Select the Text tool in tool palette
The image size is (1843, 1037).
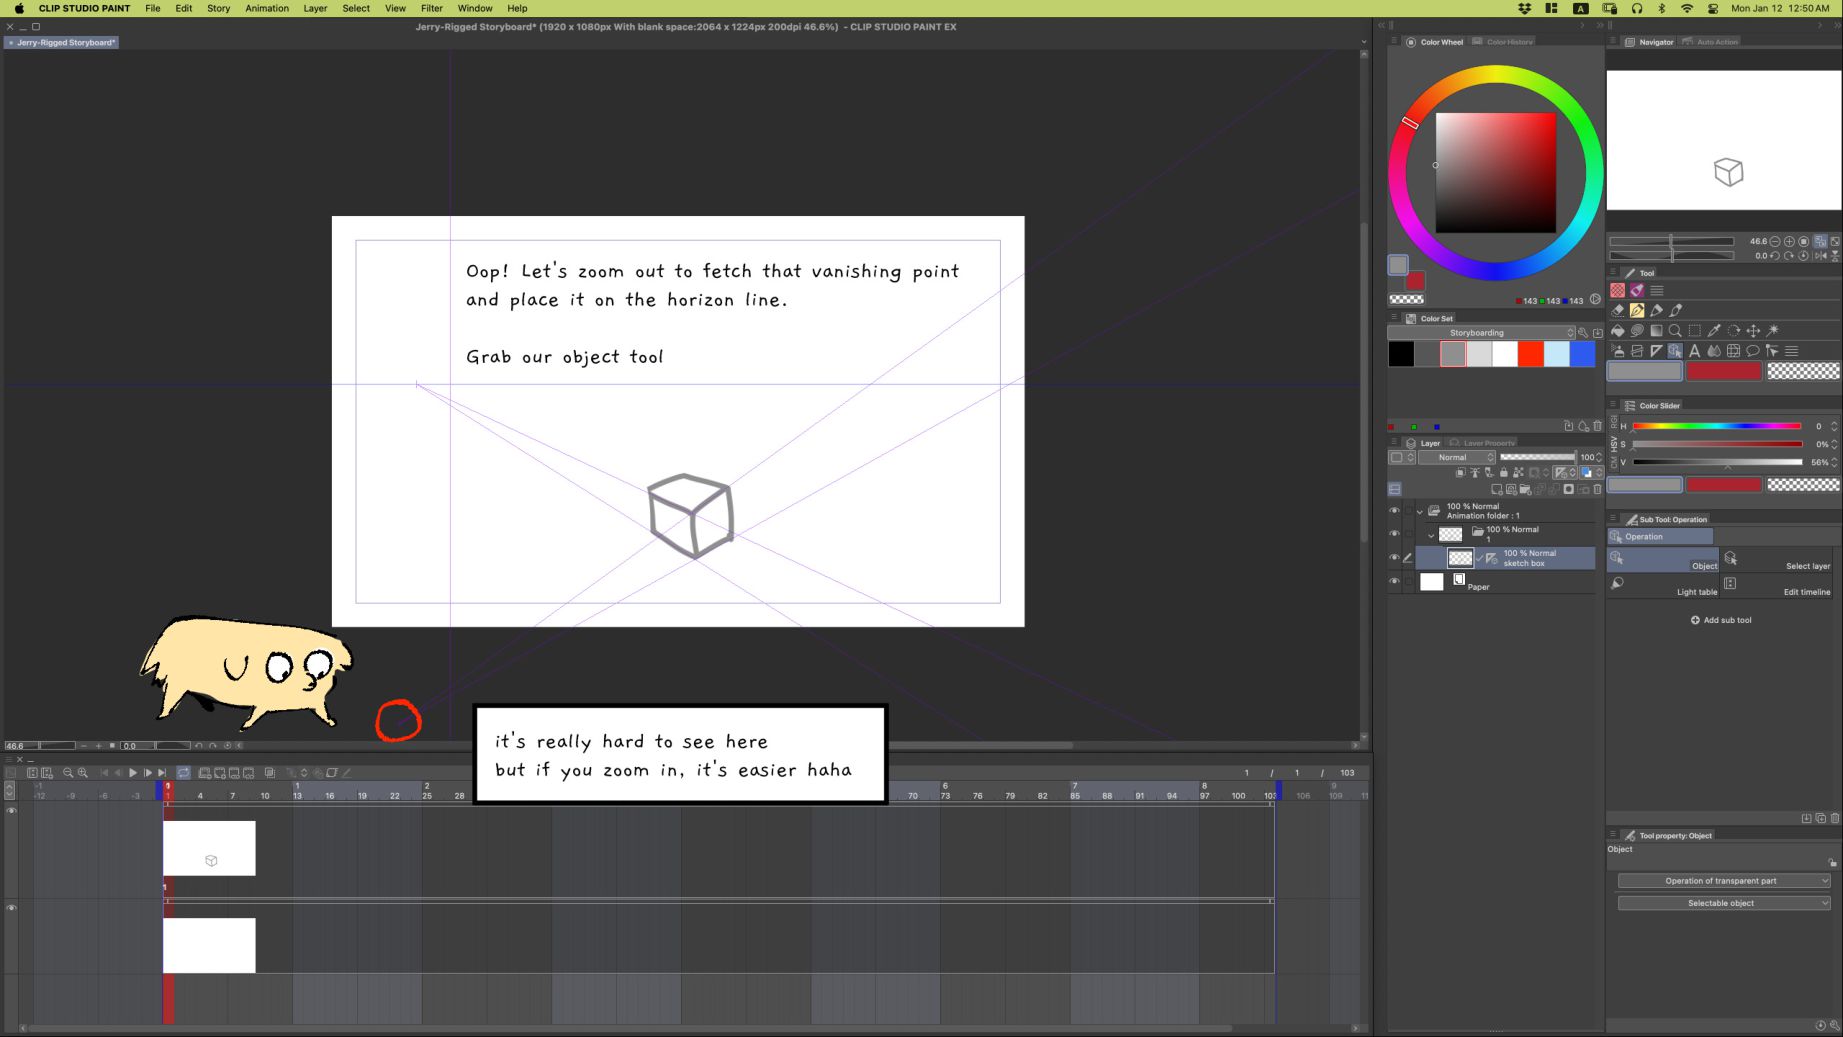click(x=1694, y=351)
